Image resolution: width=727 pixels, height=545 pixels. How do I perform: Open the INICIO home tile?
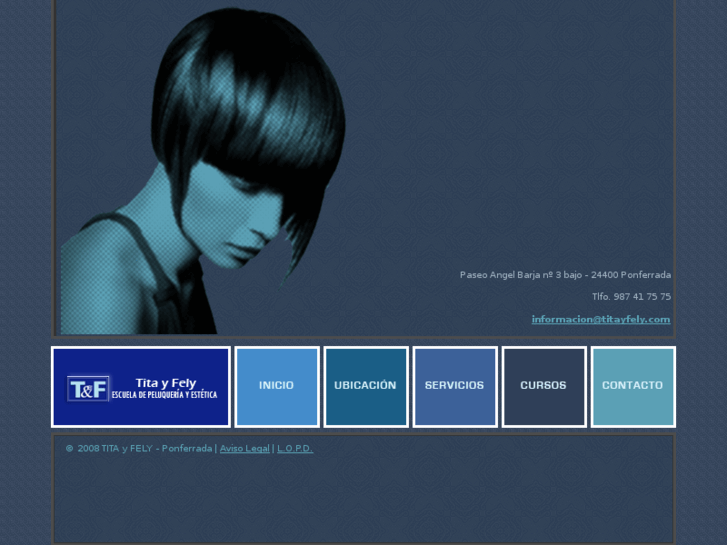point(277,386)
